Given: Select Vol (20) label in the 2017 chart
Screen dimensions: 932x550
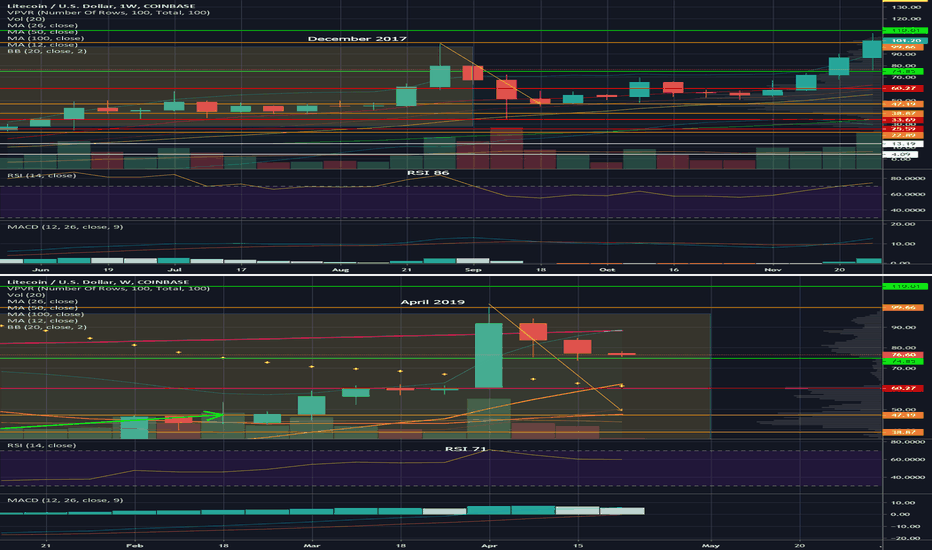Looking at the screenshot, I should [x=26, y=19].
